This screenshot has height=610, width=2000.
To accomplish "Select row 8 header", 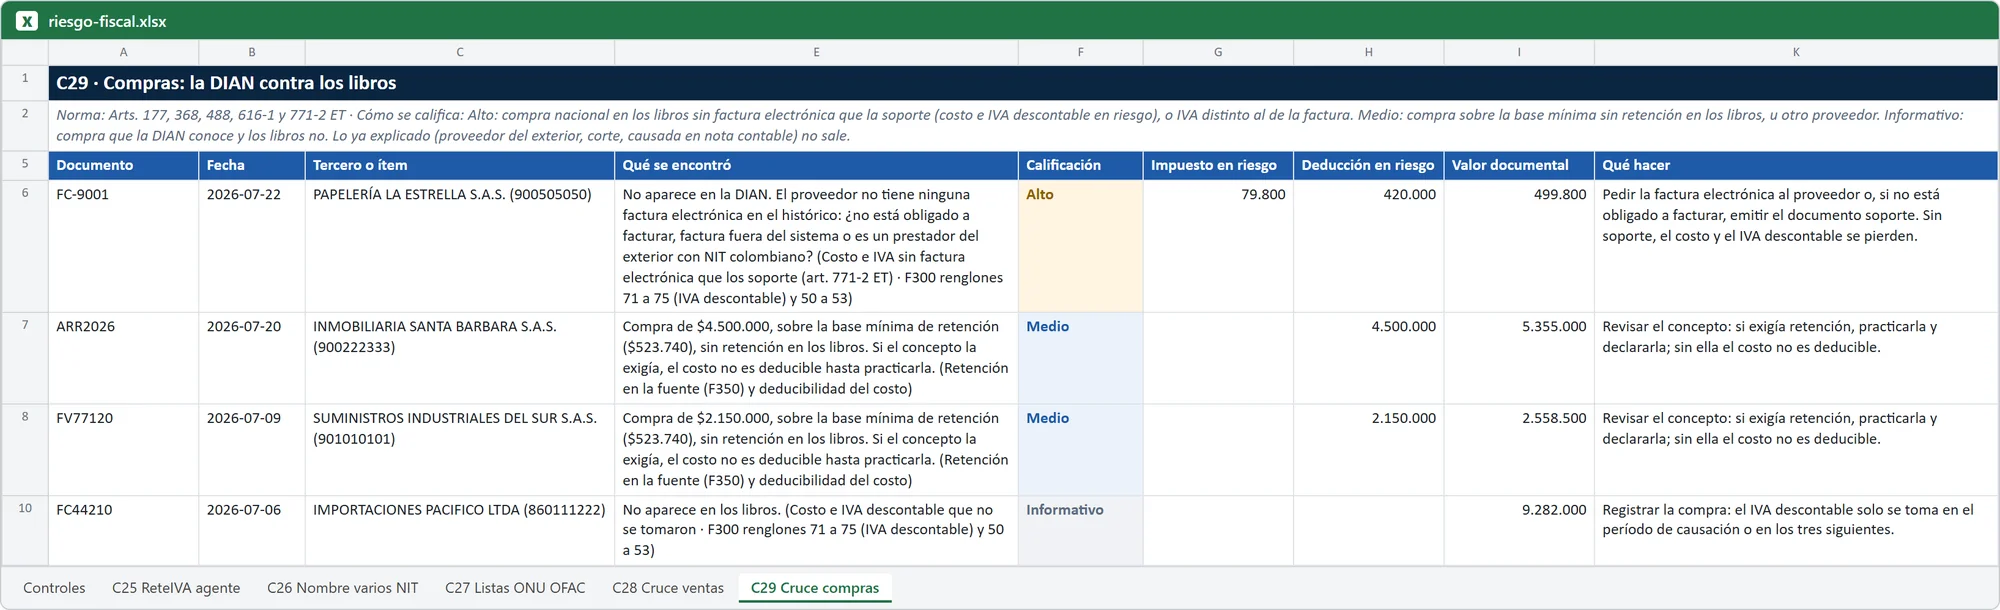I will point(25,449).
